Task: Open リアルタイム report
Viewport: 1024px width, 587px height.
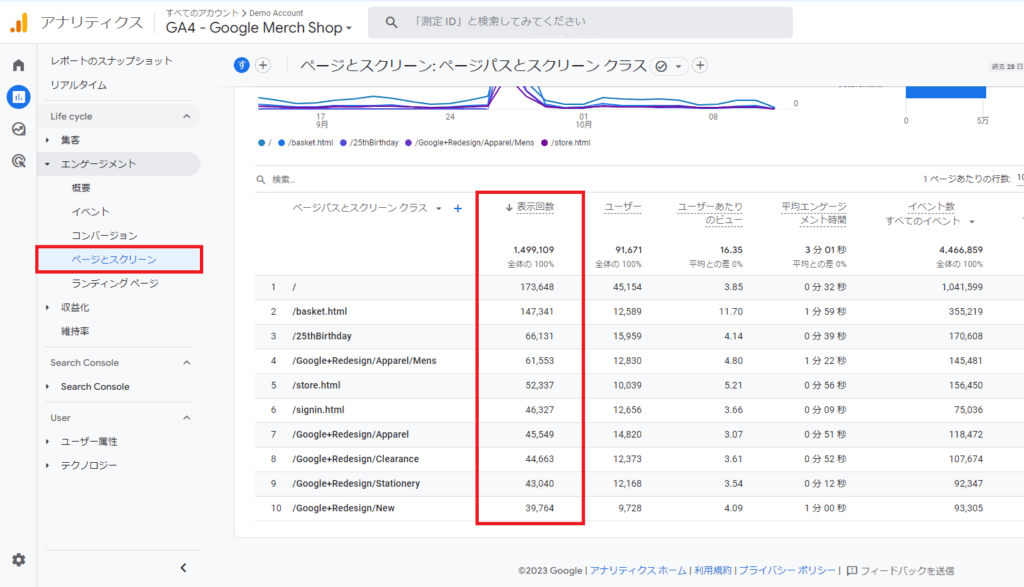Action: [78, 85]
